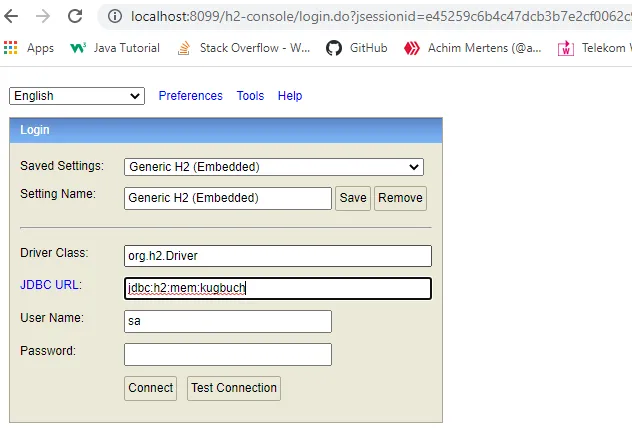Open the W3 Java Tutorial bookmark icon
This screenshot has height=429, width=632.
pos(78,48)
